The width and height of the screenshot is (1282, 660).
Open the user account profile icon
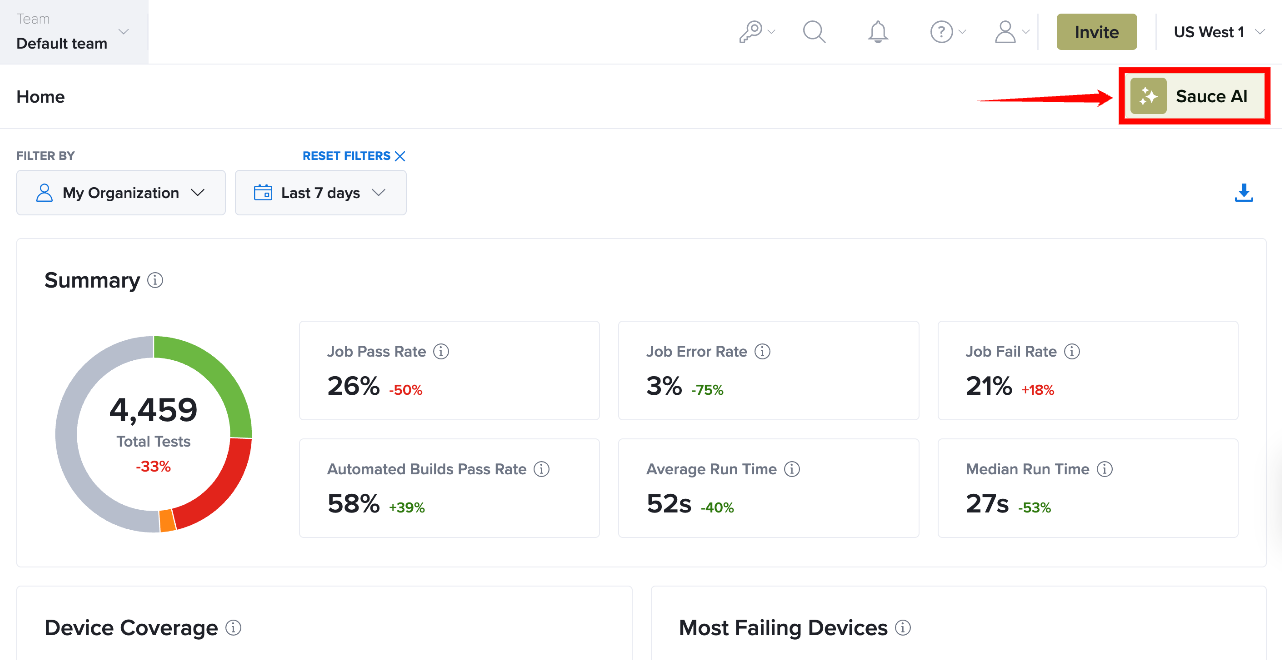(x=1012, y=32)
